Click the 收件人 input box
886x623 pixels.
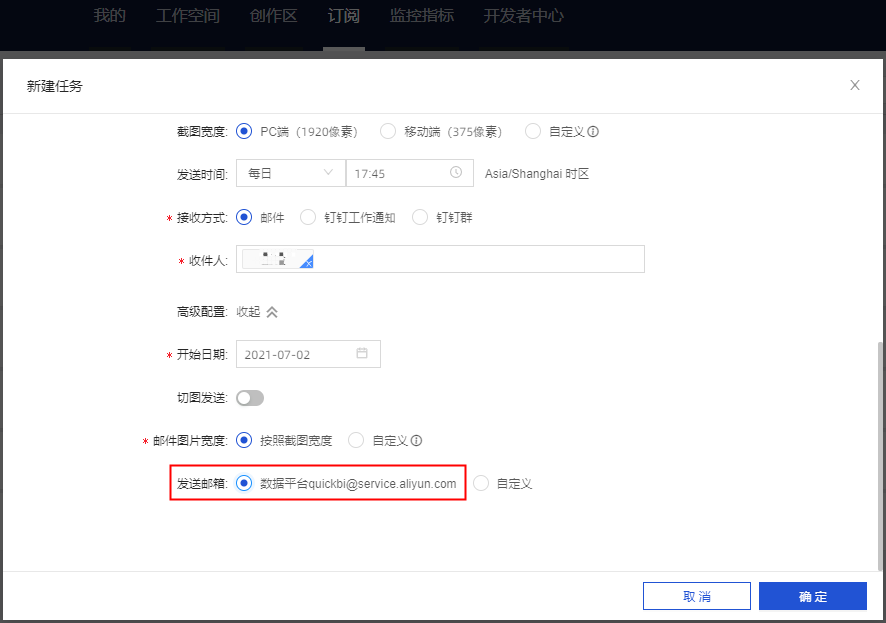[440, 259]
